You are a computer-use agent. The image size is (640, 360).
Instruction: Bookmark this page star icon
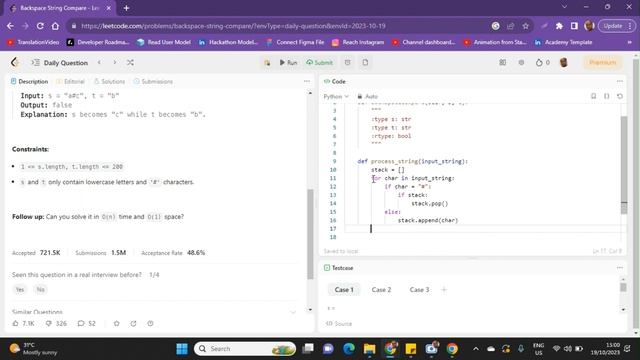[526, 26]
